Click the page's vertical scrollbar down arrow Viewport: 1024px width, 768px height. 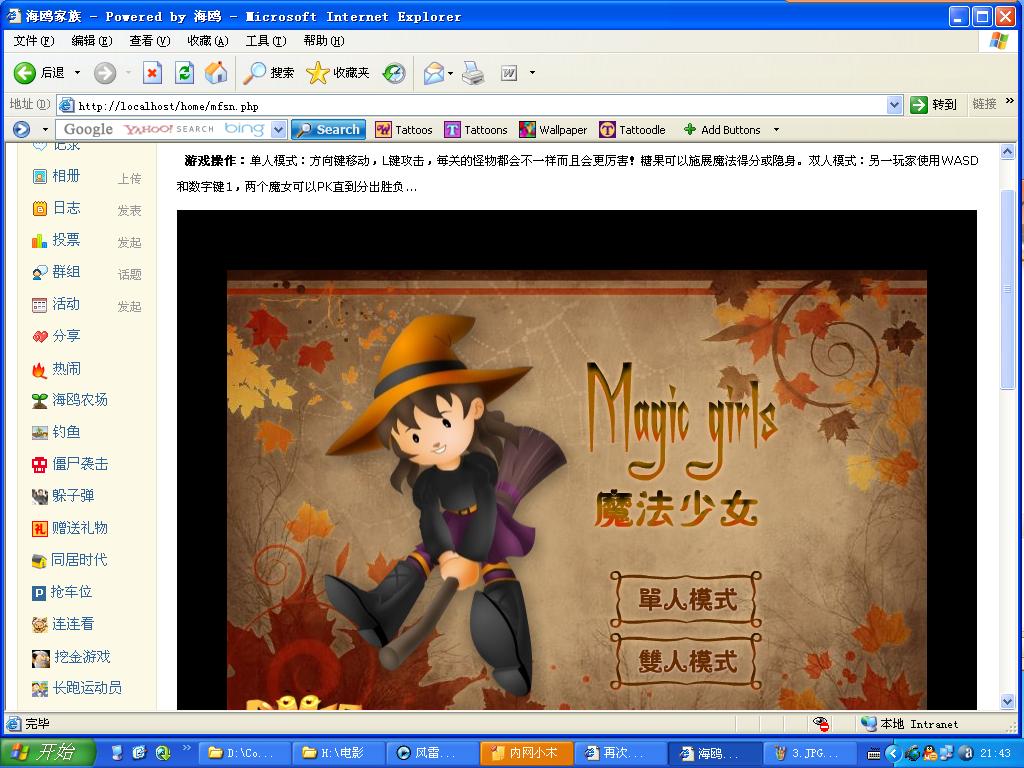[x=1008, y=702]
